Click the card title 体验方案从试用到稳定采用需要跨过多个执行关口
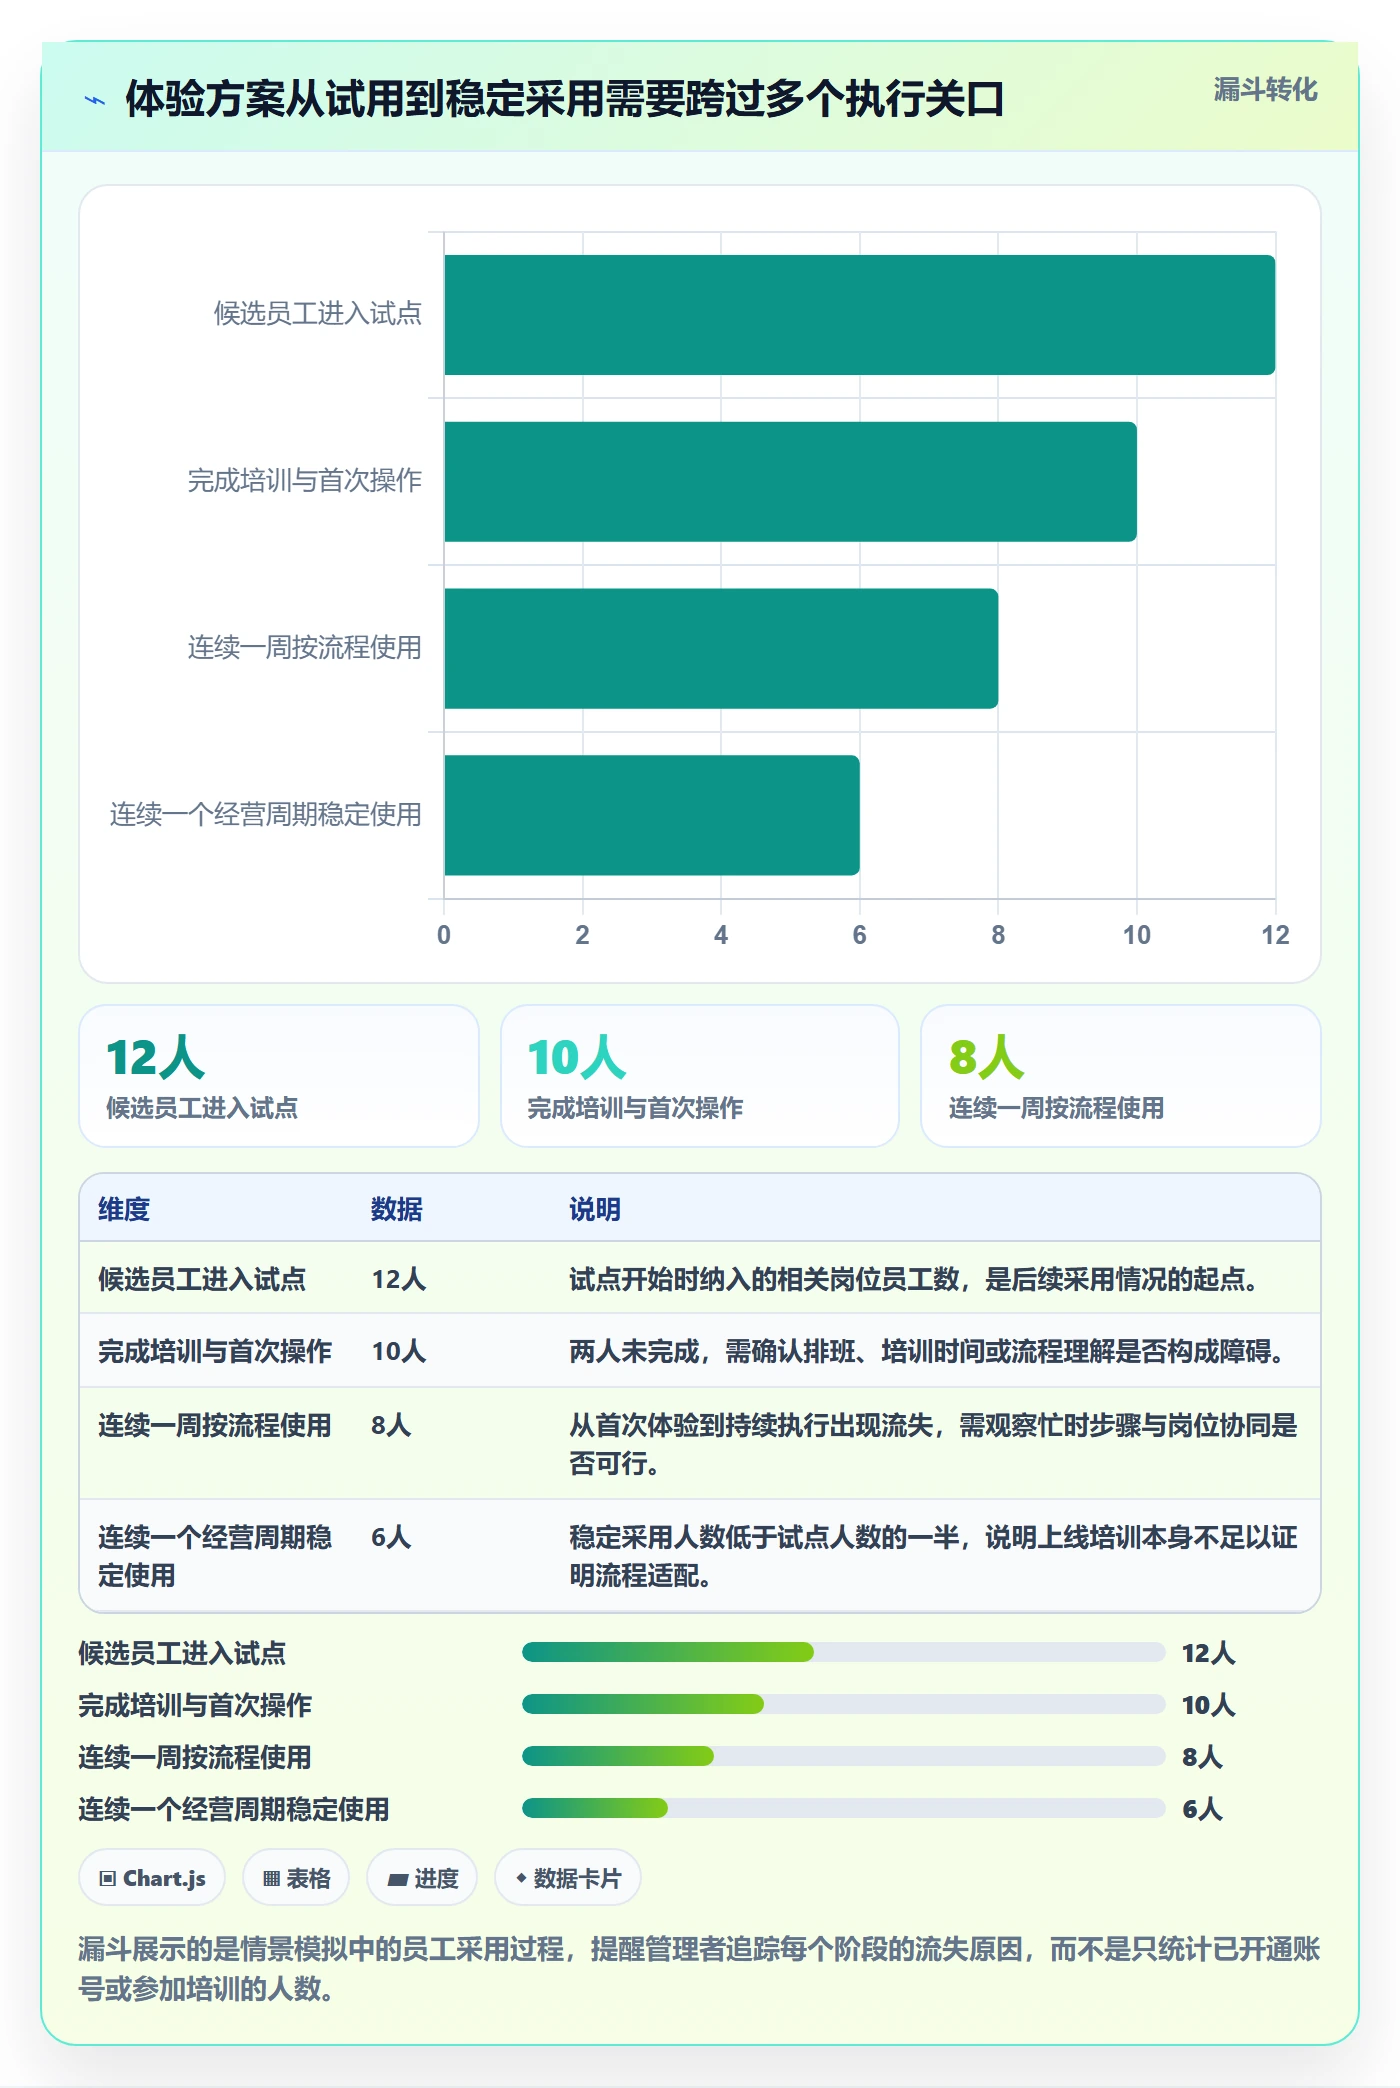The image size is (1400, 2088). pyautogui.click(x=564, y=99)
